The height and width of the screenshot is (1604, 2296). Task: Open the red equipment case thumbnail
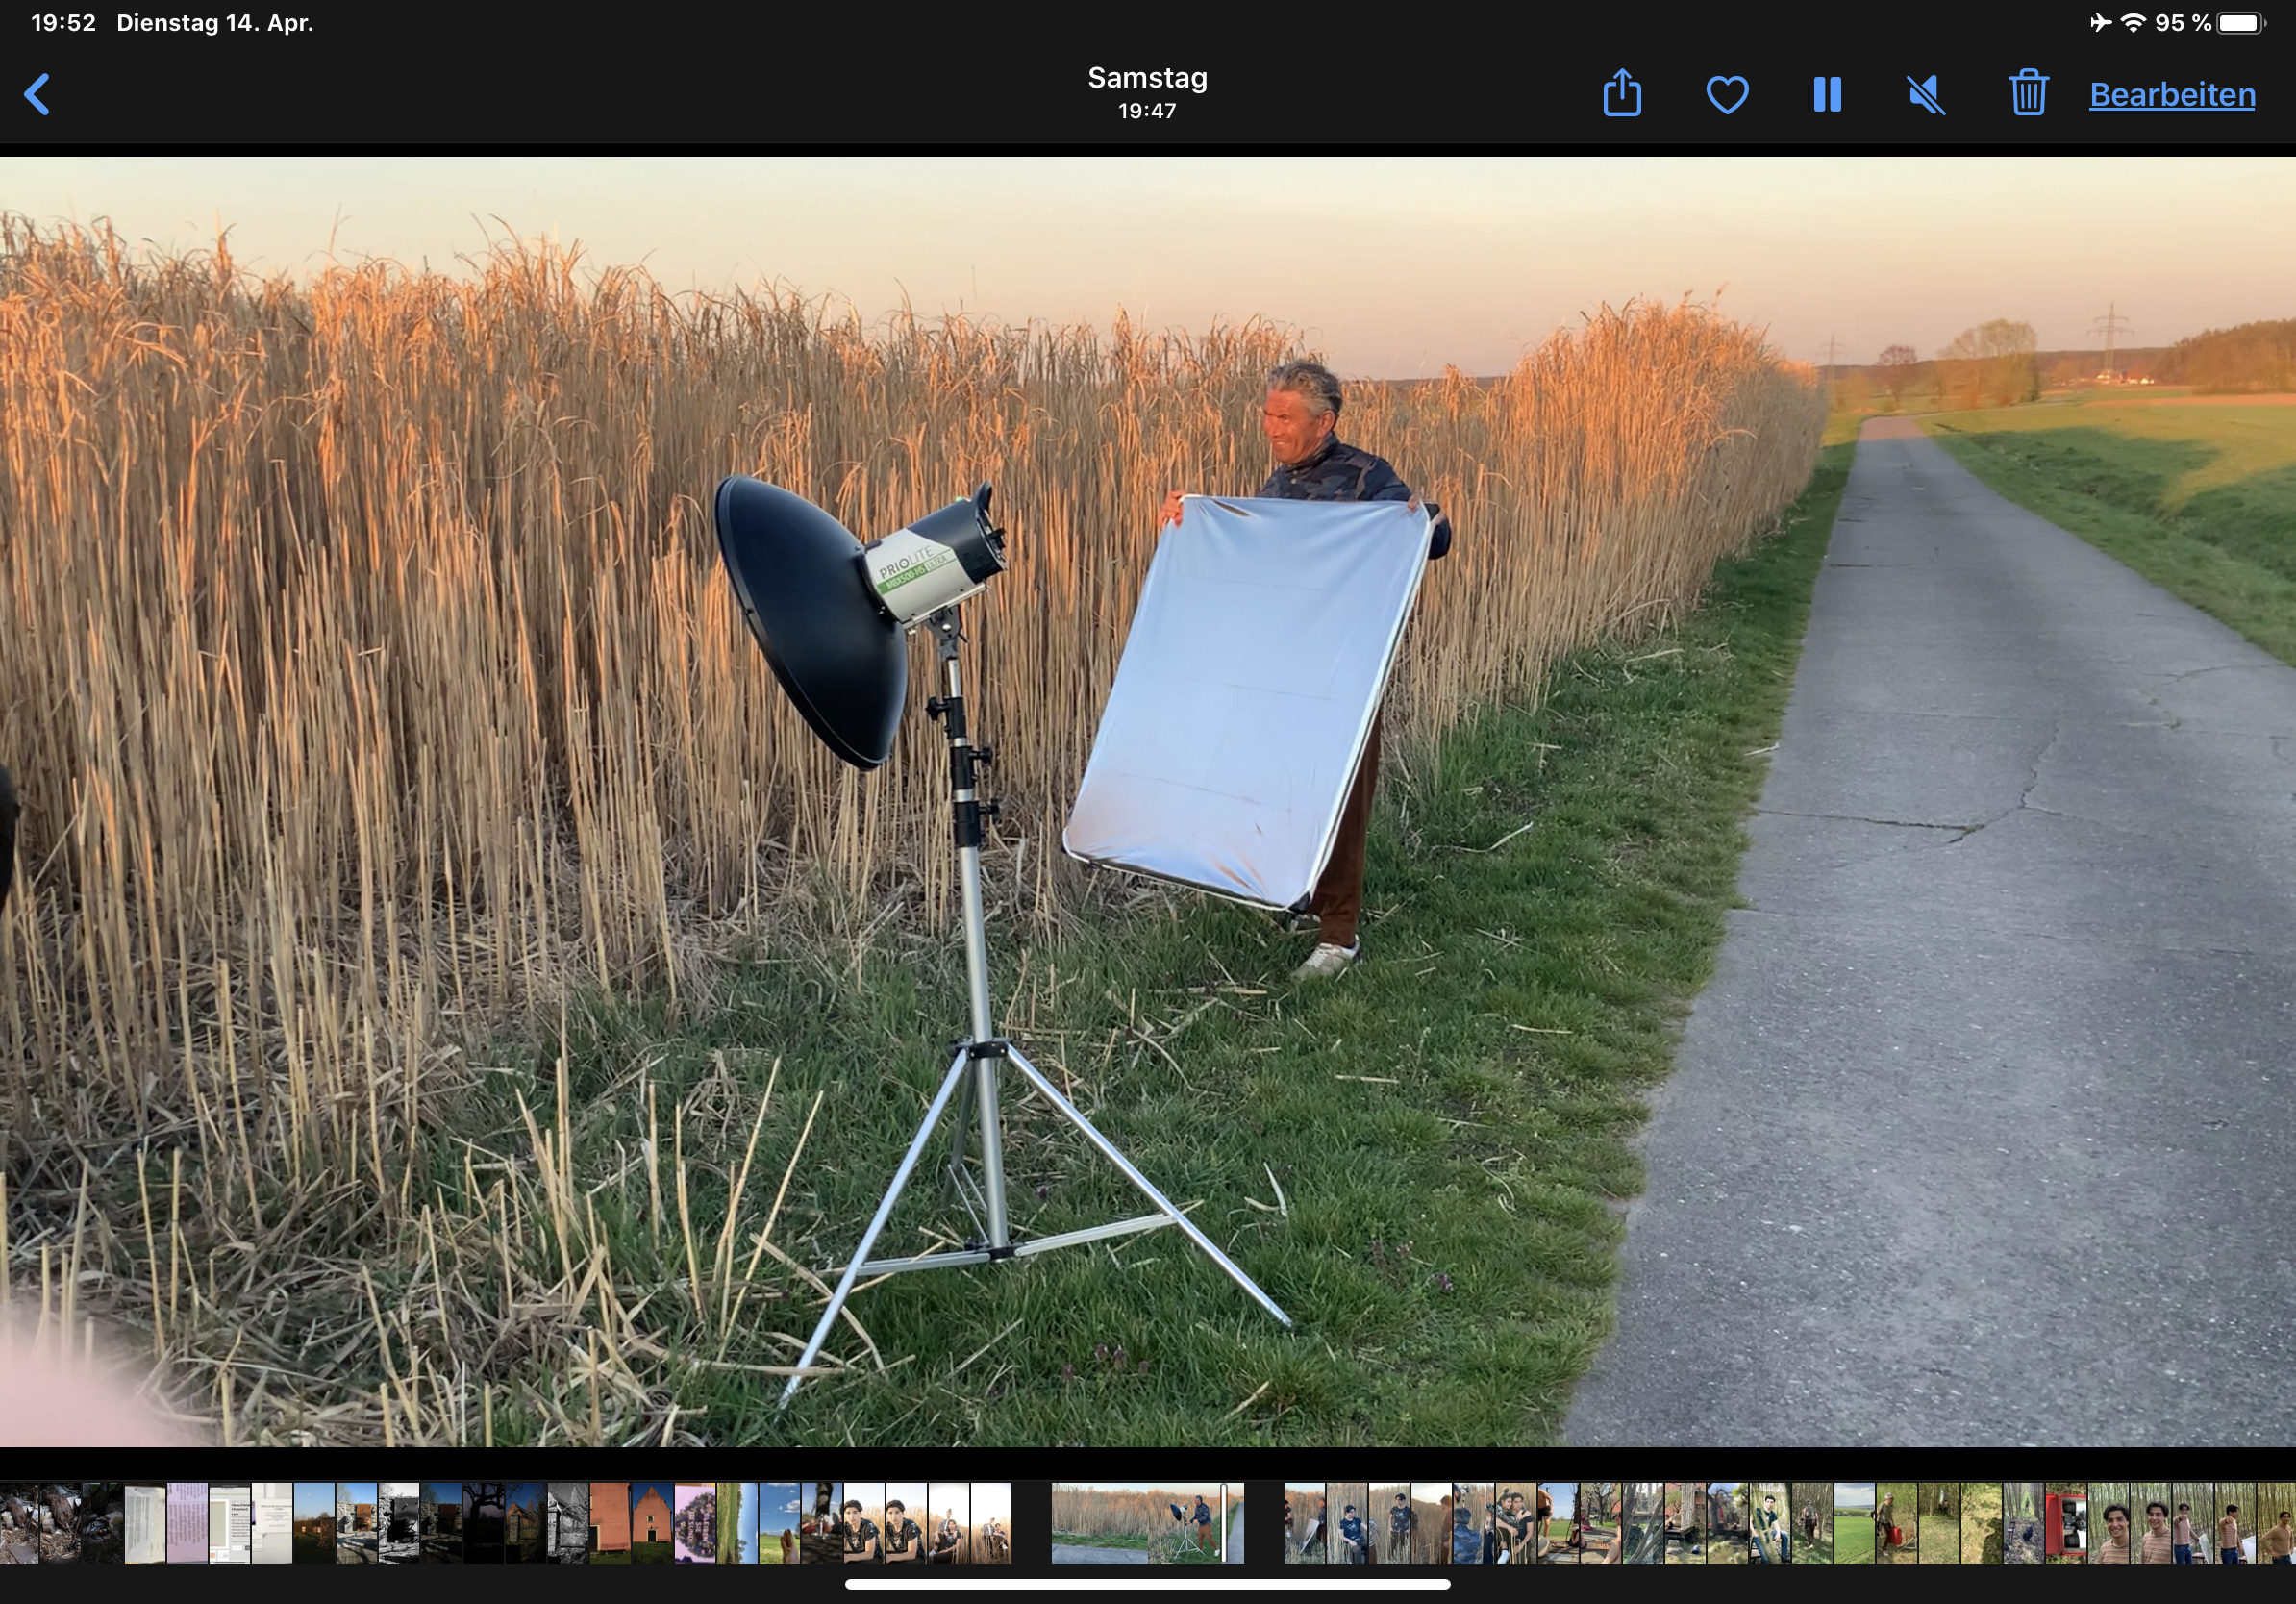coord(2066,1523)
